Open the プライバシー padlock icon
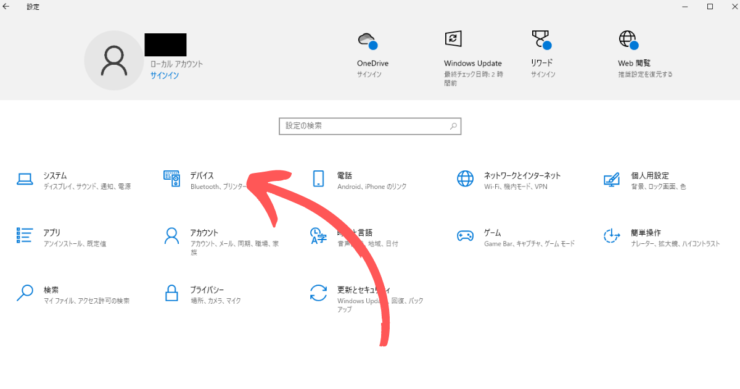Image resolution: width=740 pixels, height=389 pixels. pyautogui.click(x=172, y=293)
